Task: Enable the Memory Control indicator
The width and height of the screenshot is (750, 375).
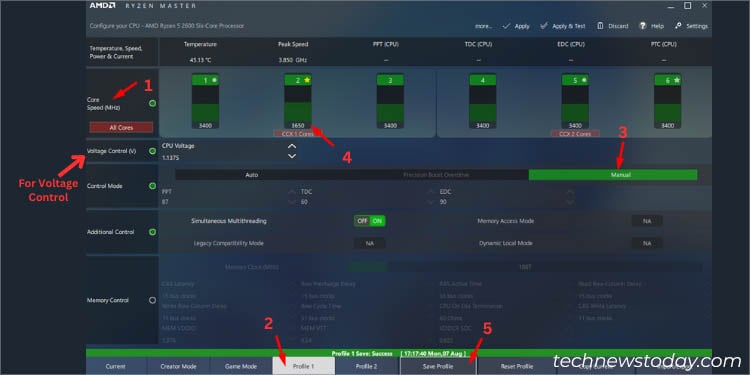Action: pos(153,300)
